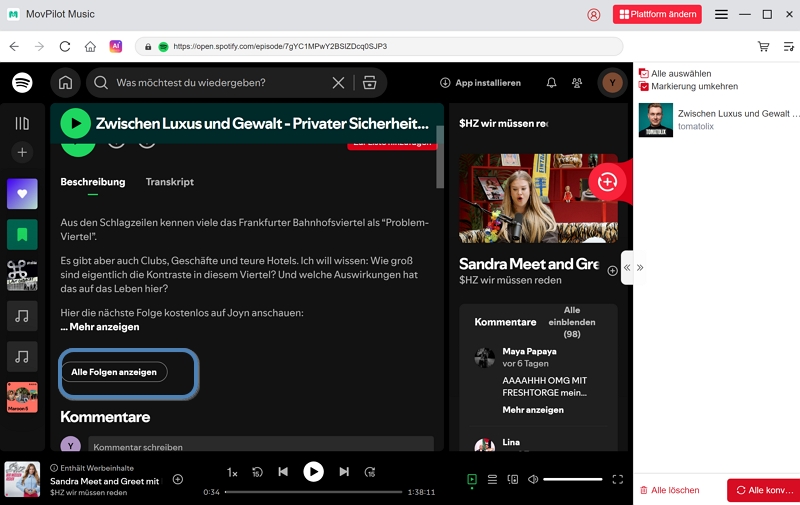This screenshot has height=505, width=800.
Task: Open the conversion queue list icon
Action: (x=789, y=46)
